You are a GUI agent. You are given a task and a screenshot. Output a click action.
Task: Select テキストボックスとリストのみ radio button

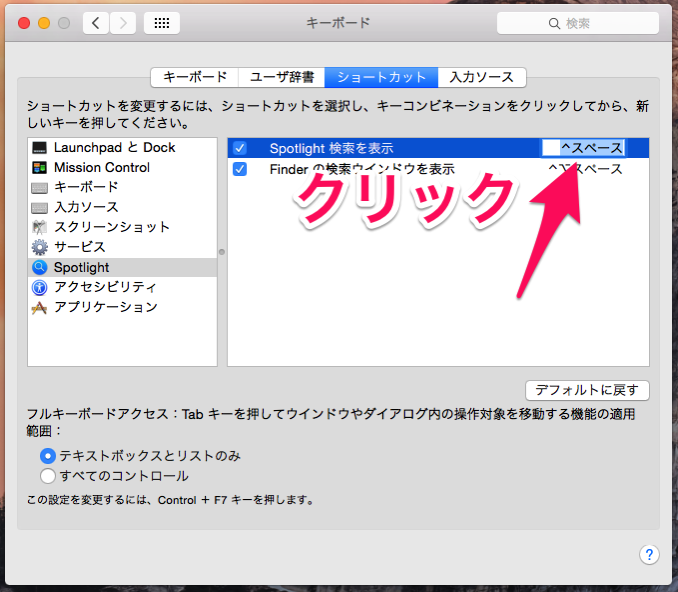(x=48, y=456)
